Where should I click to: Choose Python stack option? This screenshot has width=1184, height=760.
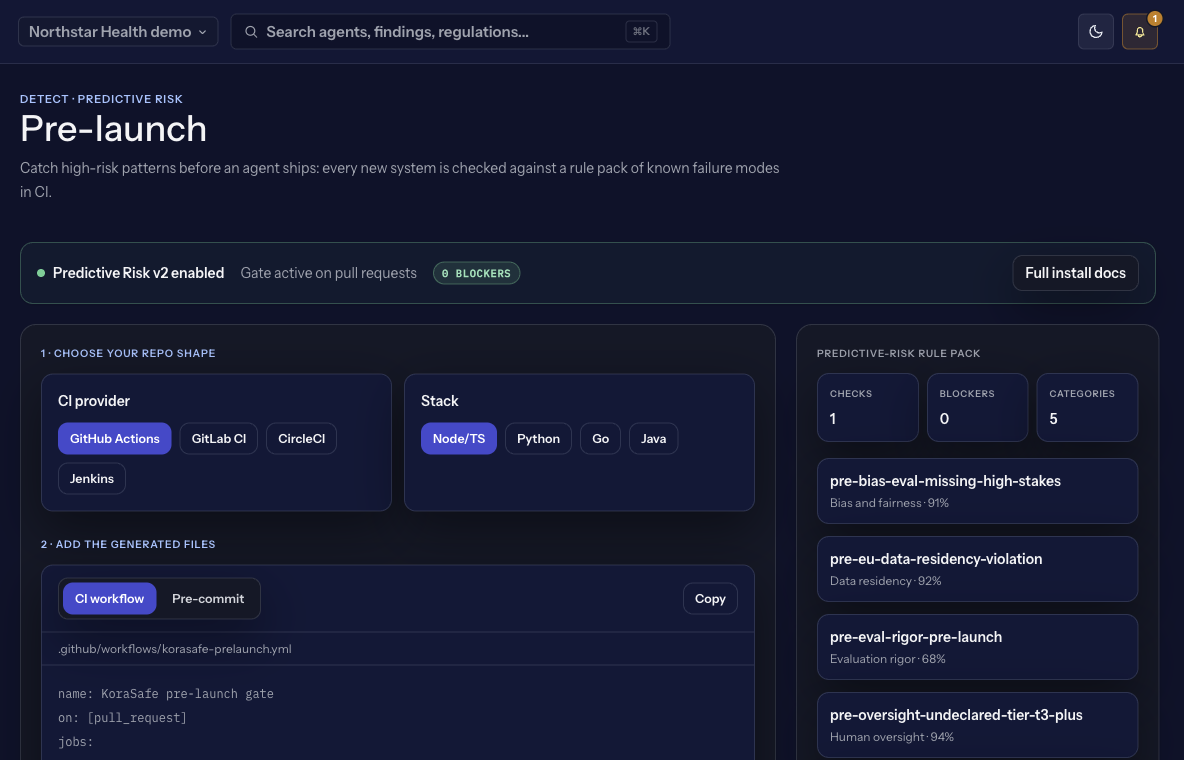point(538,438)
